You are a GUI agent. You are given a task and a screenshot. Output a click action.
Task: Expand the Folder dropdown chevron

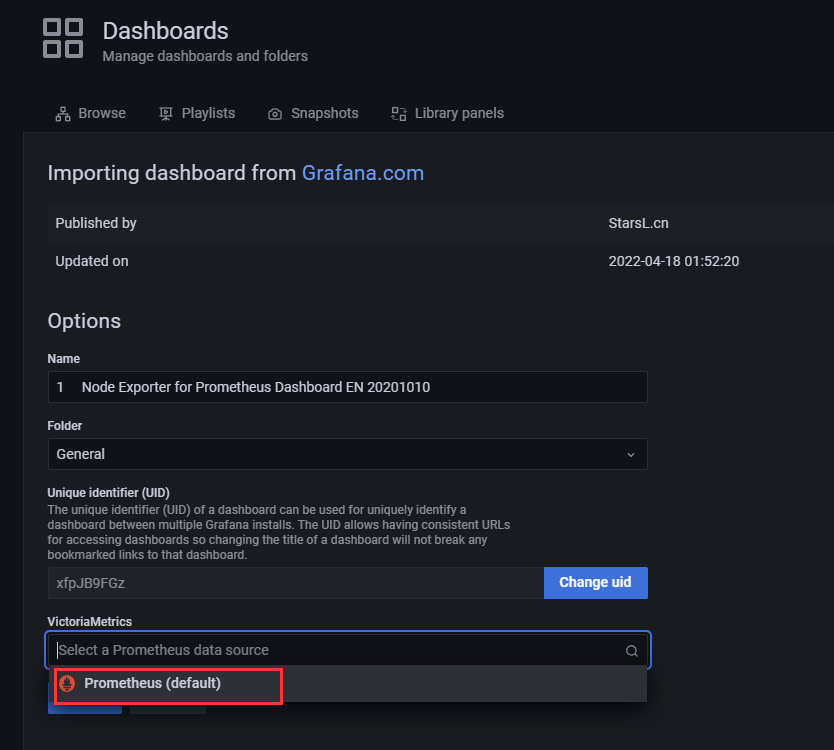[x=631, y=454]
